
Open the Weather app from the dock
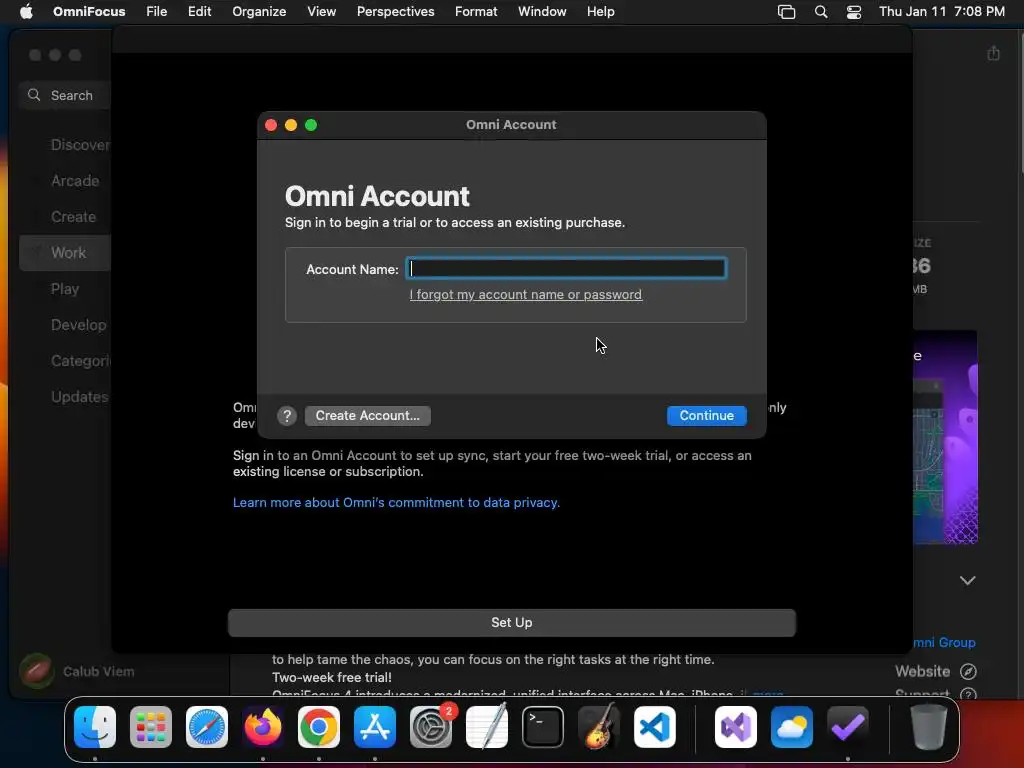click(792, 727)
